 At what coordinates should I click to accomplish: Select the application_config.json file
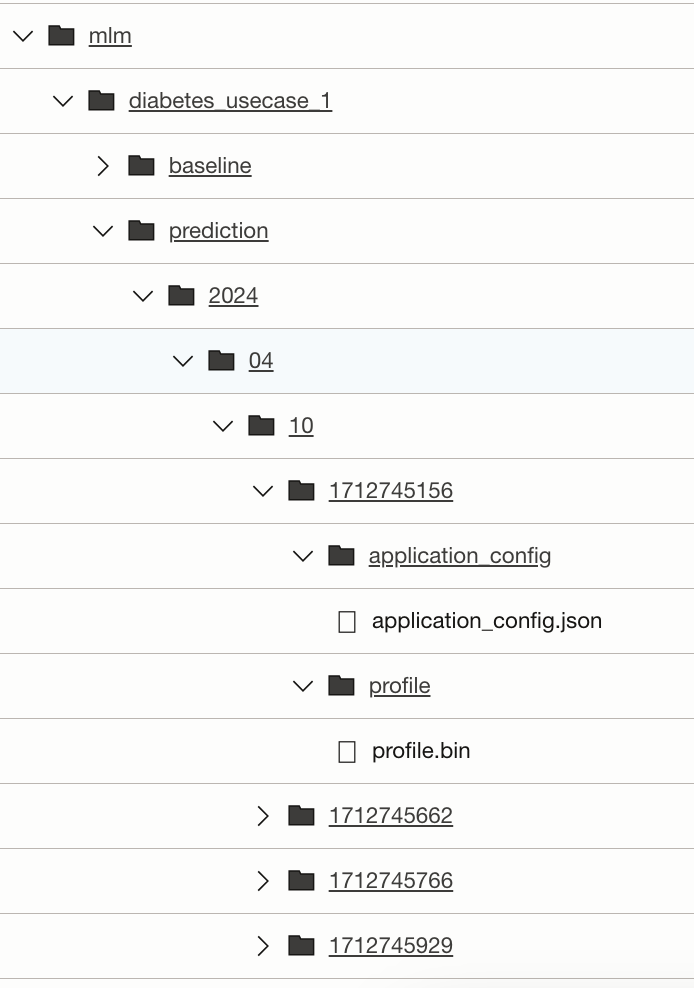pos(485,621)
